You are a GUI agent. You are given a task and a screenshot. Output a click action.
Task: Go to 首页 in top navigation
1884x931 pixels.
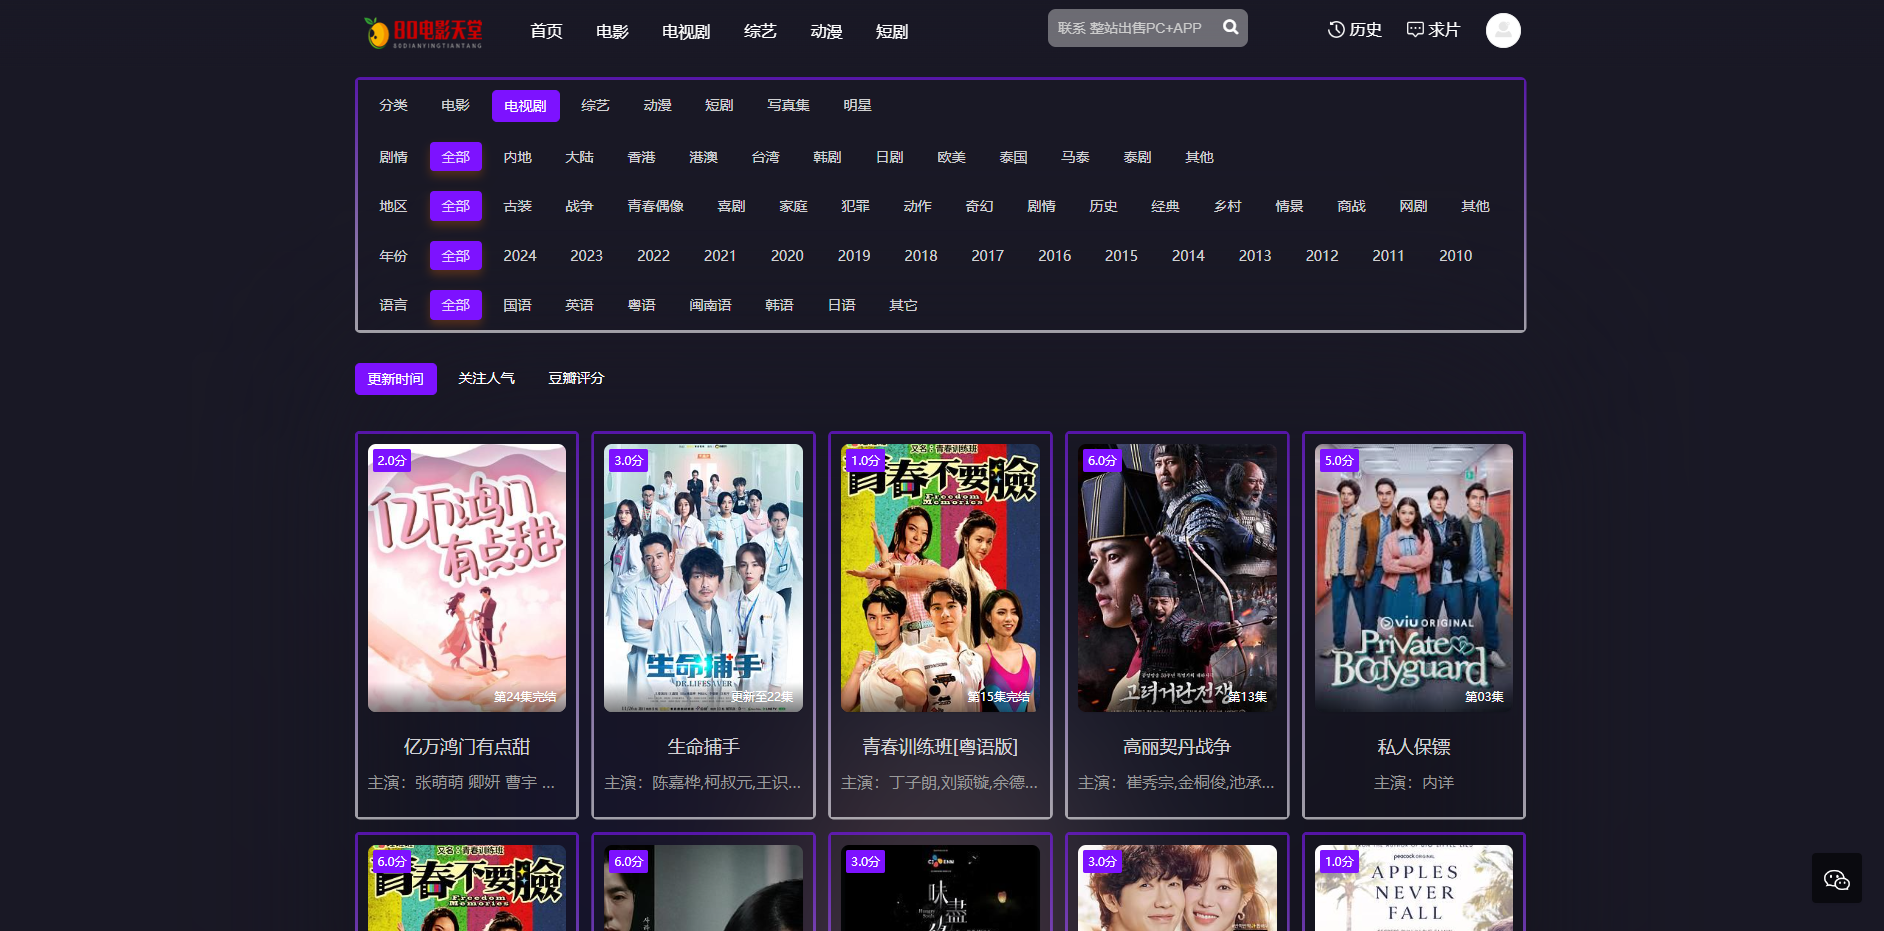coord(546,32)
